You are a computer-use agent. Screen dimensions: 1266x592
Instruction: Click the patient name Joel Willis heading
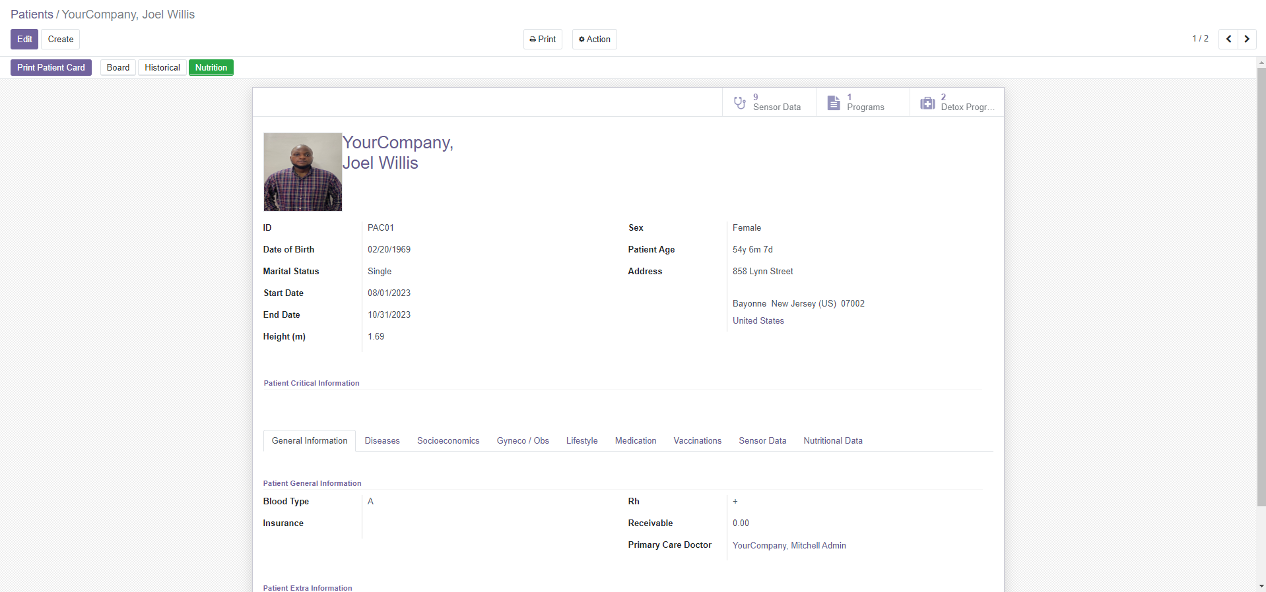[398, 153]
